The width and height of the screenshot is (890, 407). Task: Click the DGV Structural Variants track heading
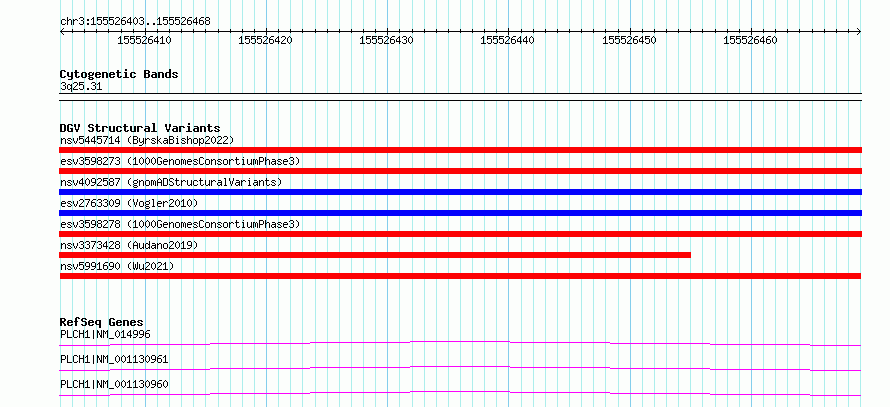140,128
